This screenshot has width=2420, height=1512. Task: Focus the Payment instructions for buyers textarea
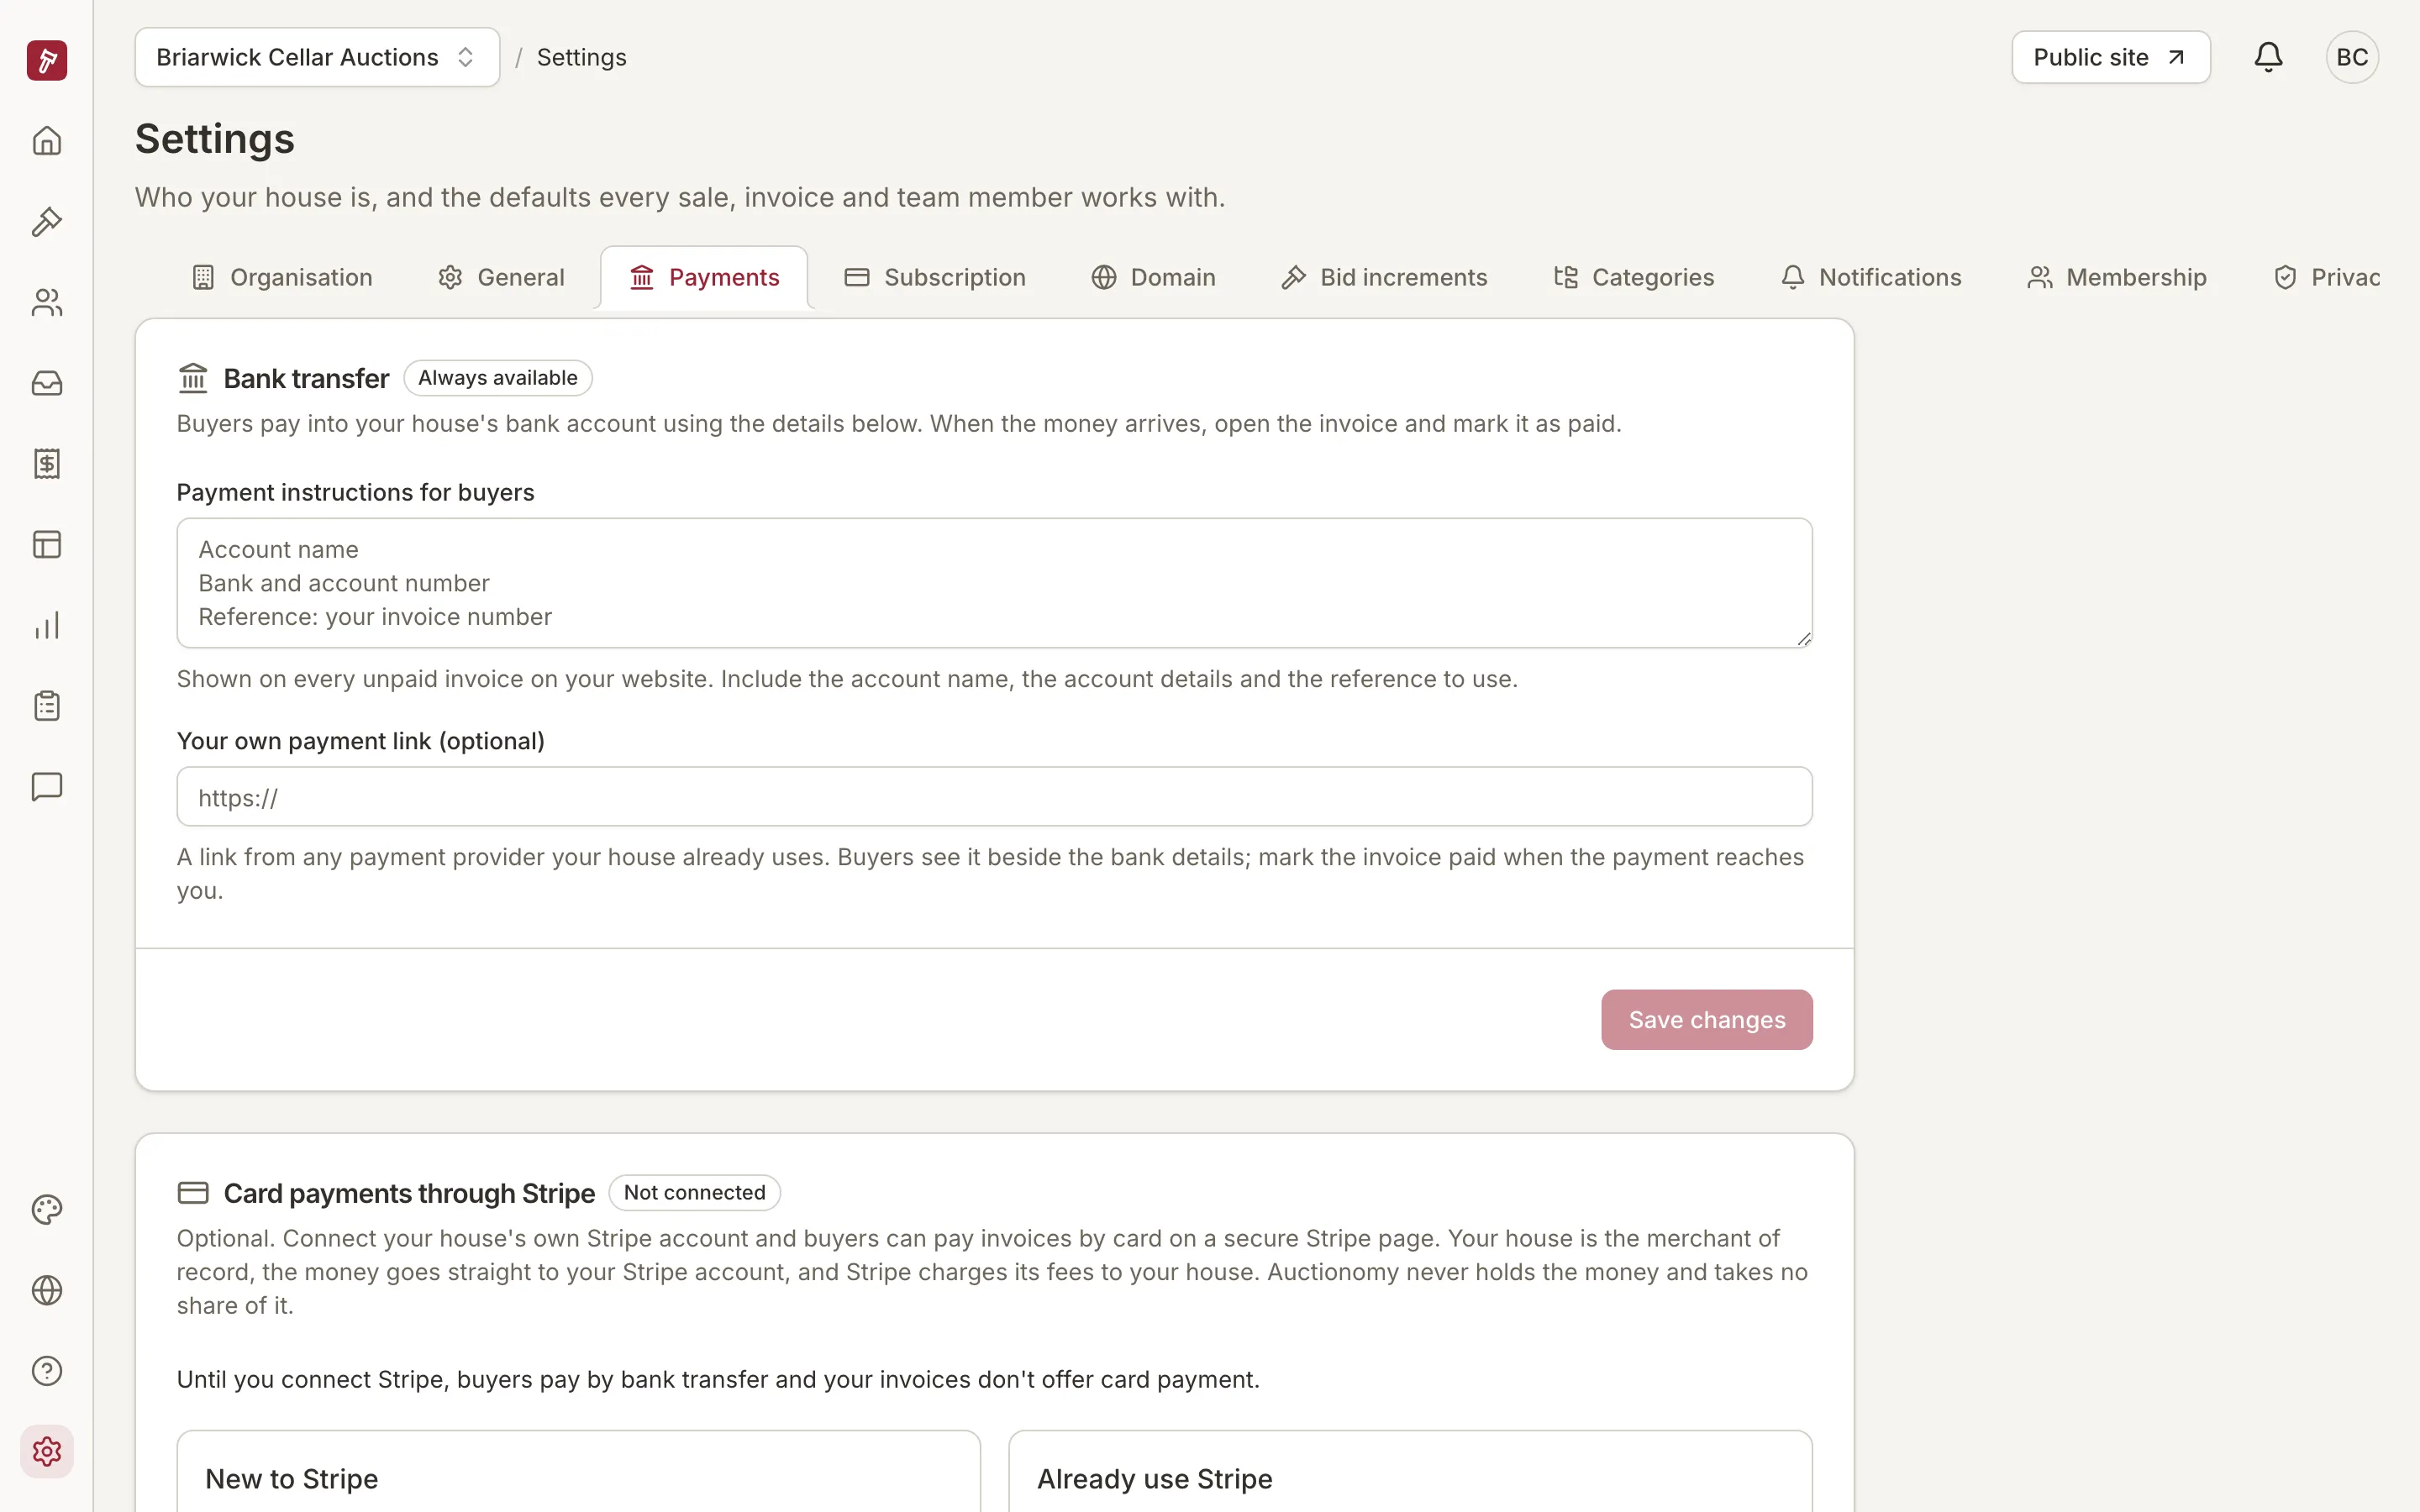click(x=994, y=583)
